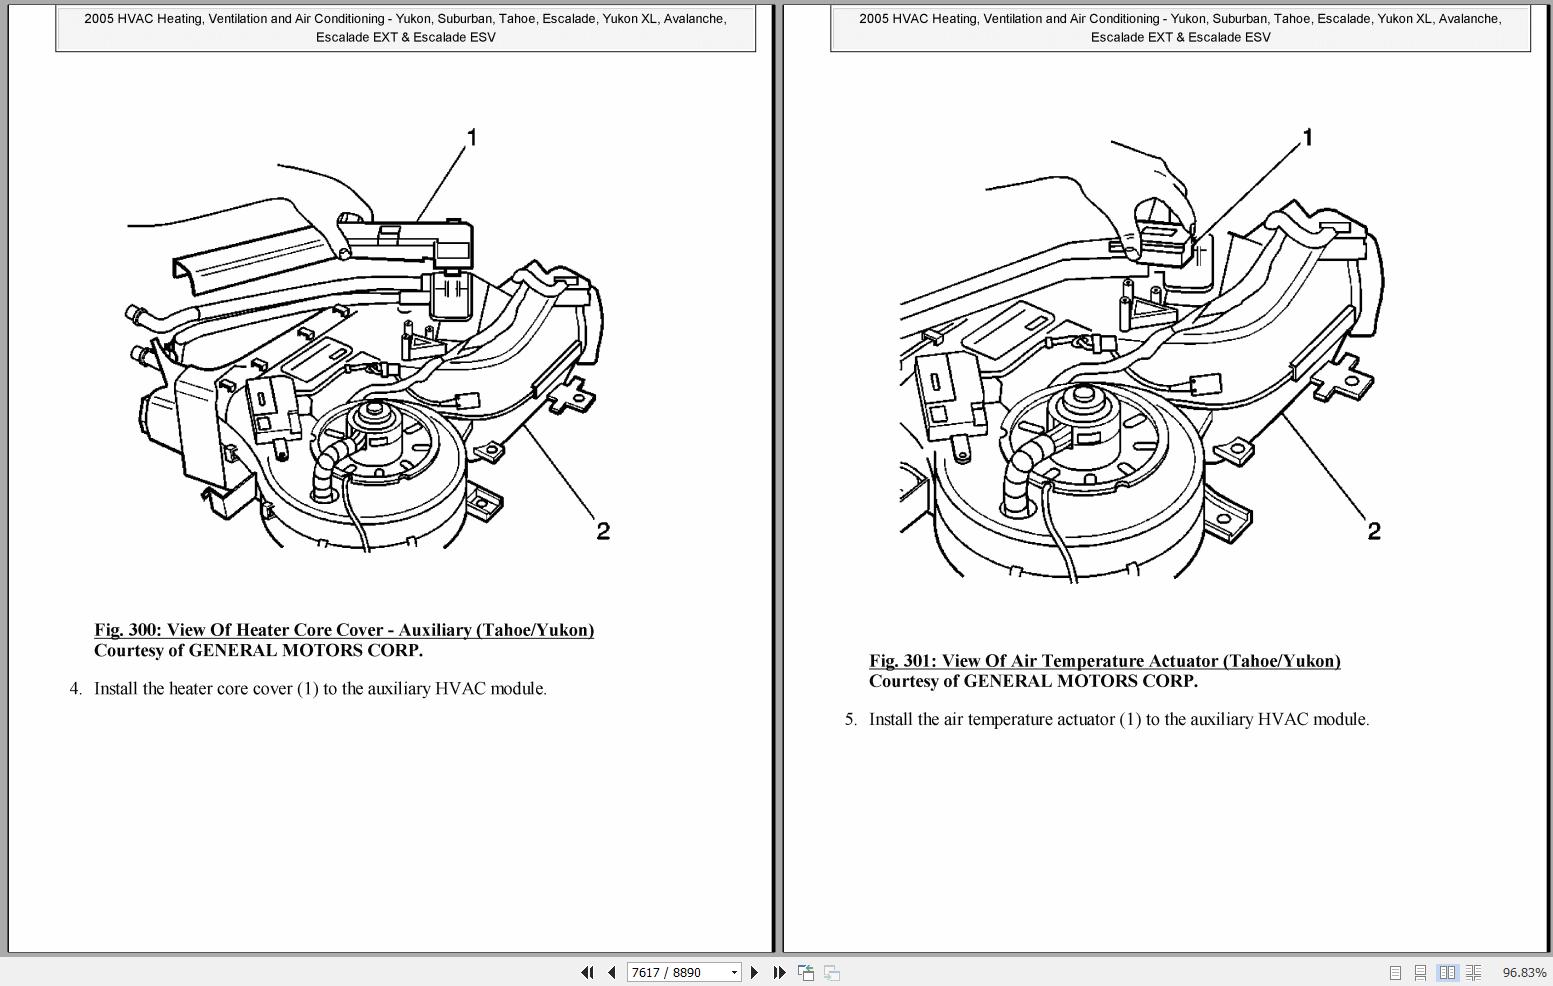This screenshot has width=1553, height=986.
Task: Click the Fig. 301 Air Temperature Actuator caption
Action: [1104, 661]
